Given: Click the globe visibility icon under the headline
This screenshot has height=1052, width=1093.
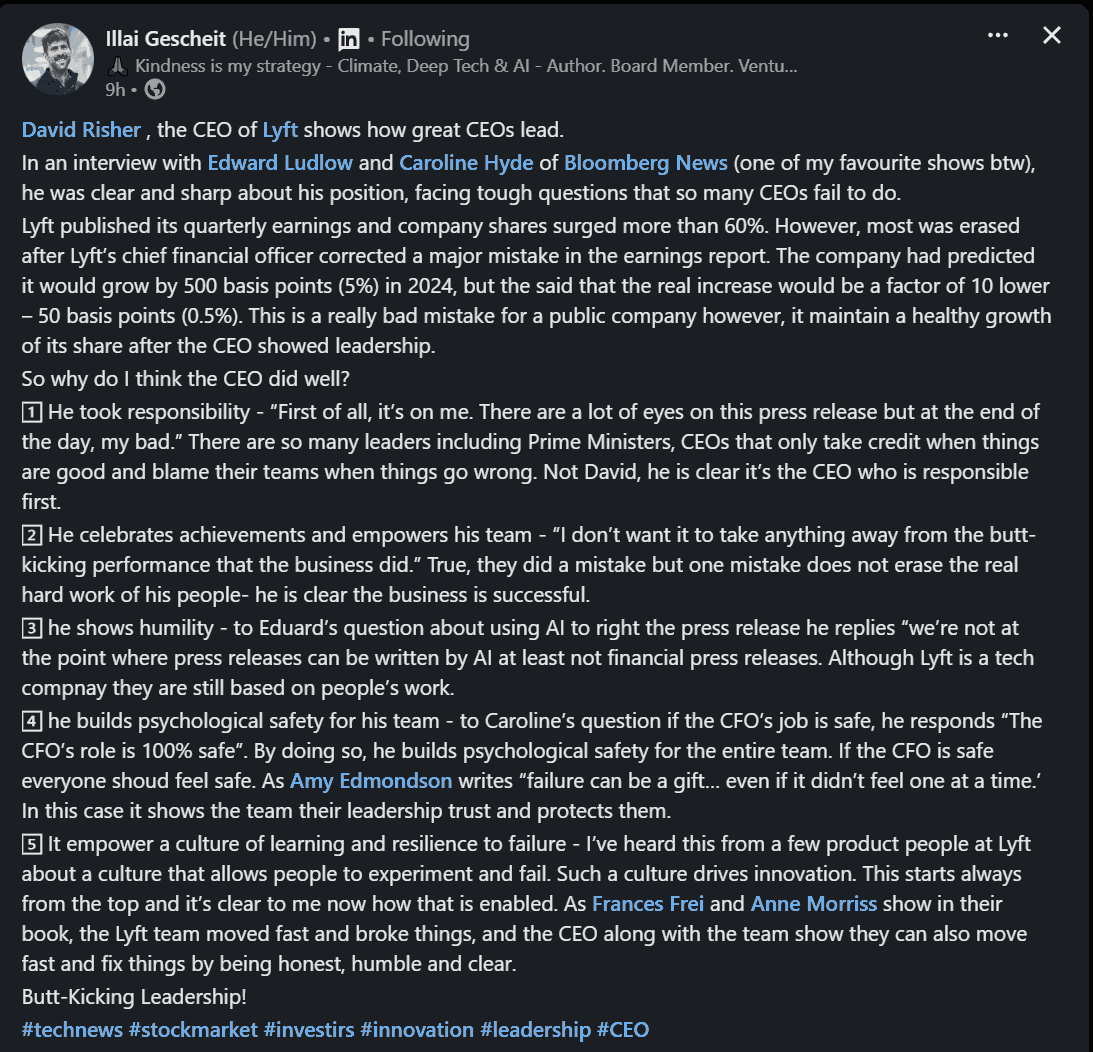Looking at the screenshot, I should (x=155, y=89).
